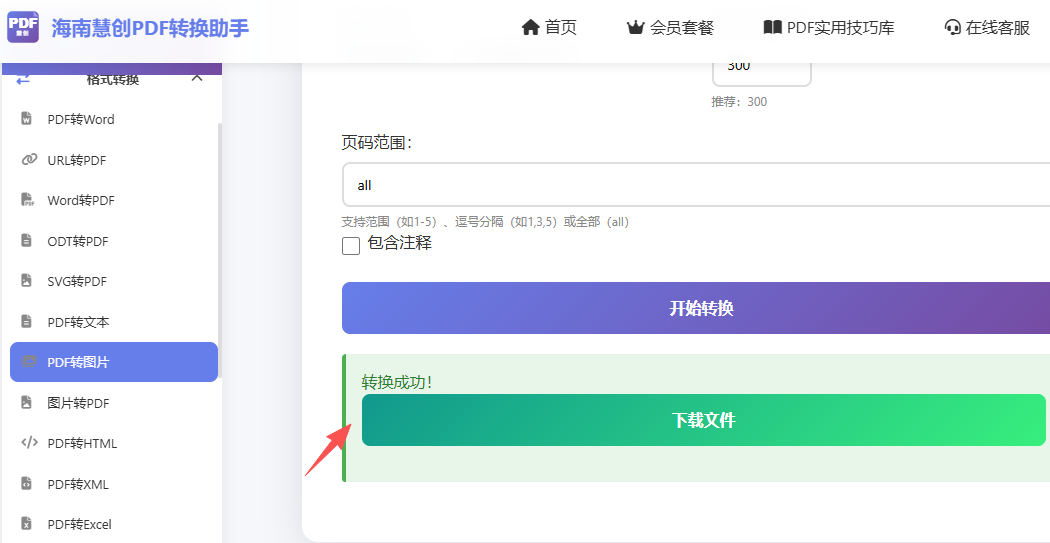Click the document icon for ODT转PDF
Screen dimensions: 1050x543
(27, 240)
